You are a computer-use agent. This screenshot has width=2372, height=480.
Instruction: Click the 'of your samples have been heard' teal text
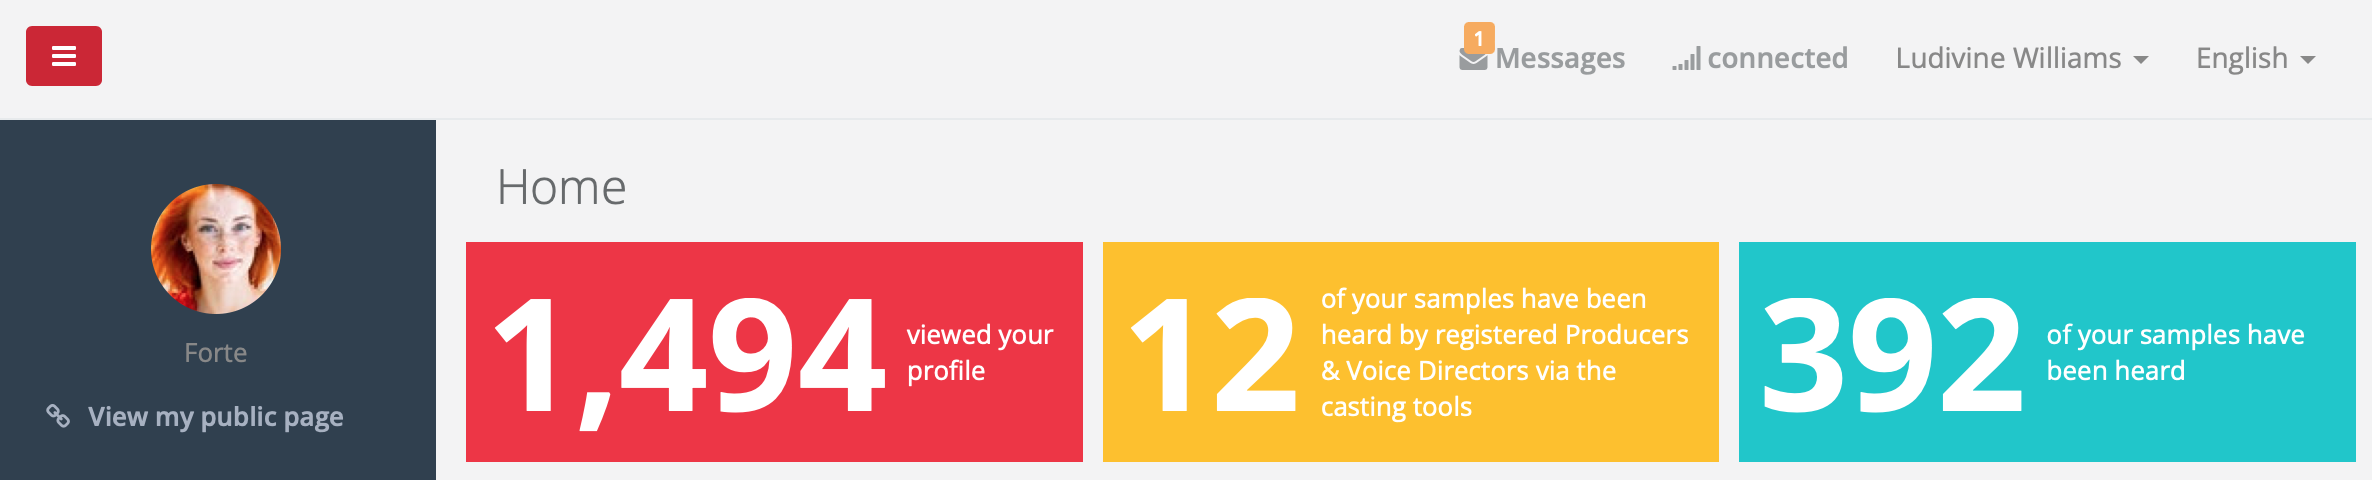pyautogui.click(x=2175, y=352)
